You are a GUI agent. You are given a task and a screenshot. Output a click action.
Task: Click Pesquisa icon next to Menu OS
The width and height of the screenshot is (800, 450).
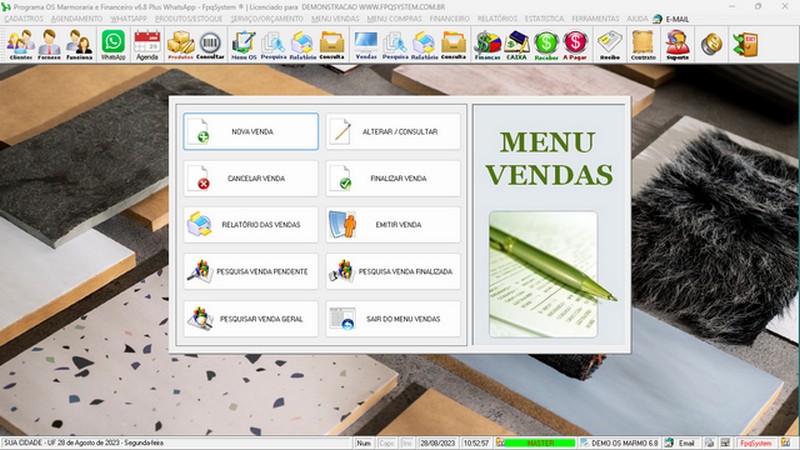[x=273, y=44]
